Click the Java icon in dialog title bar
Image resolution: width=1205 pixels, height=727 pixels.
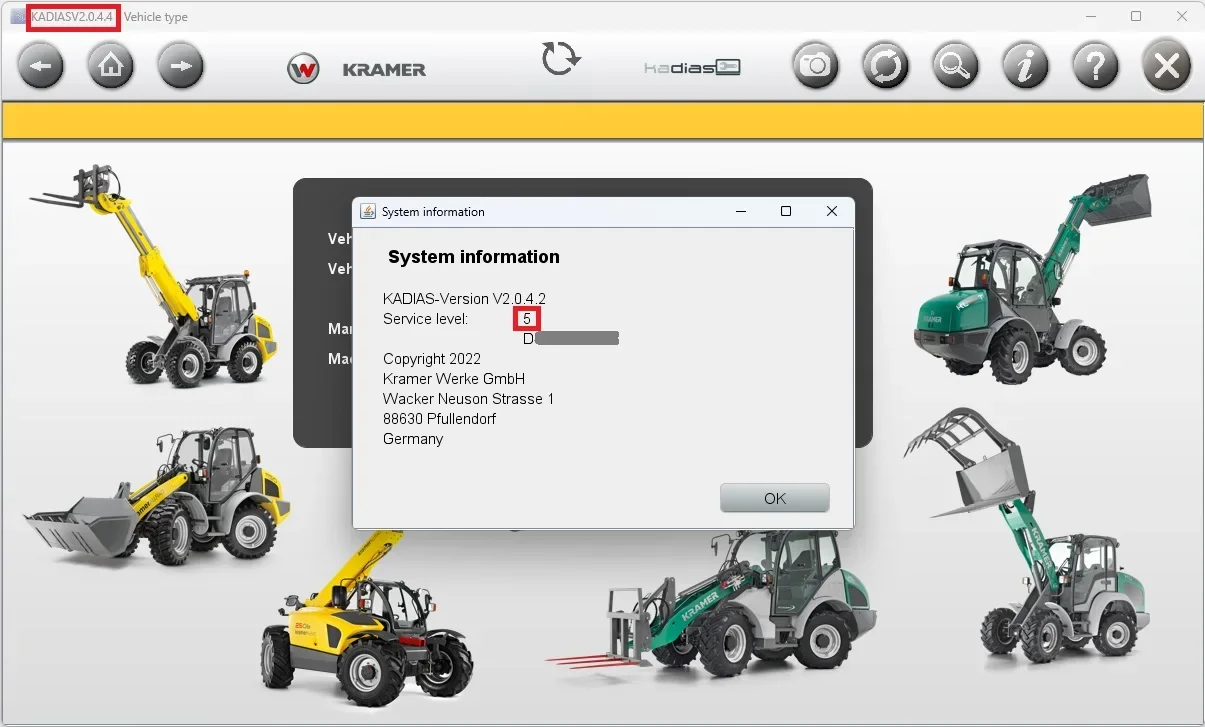(366, 211)
